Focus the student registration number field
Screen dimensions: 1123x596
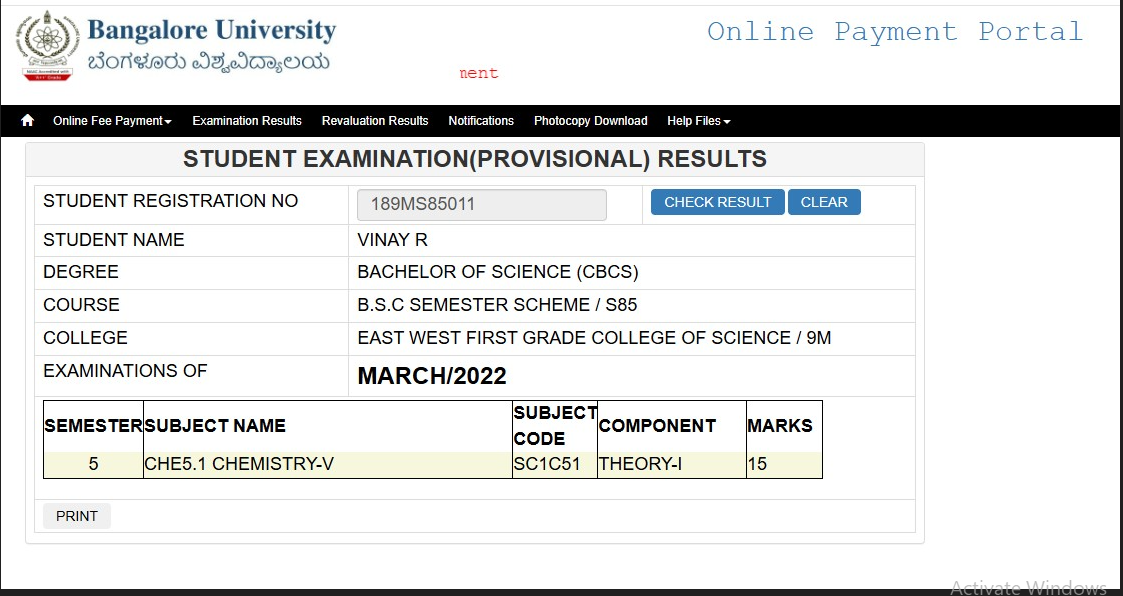click(482, 204)
